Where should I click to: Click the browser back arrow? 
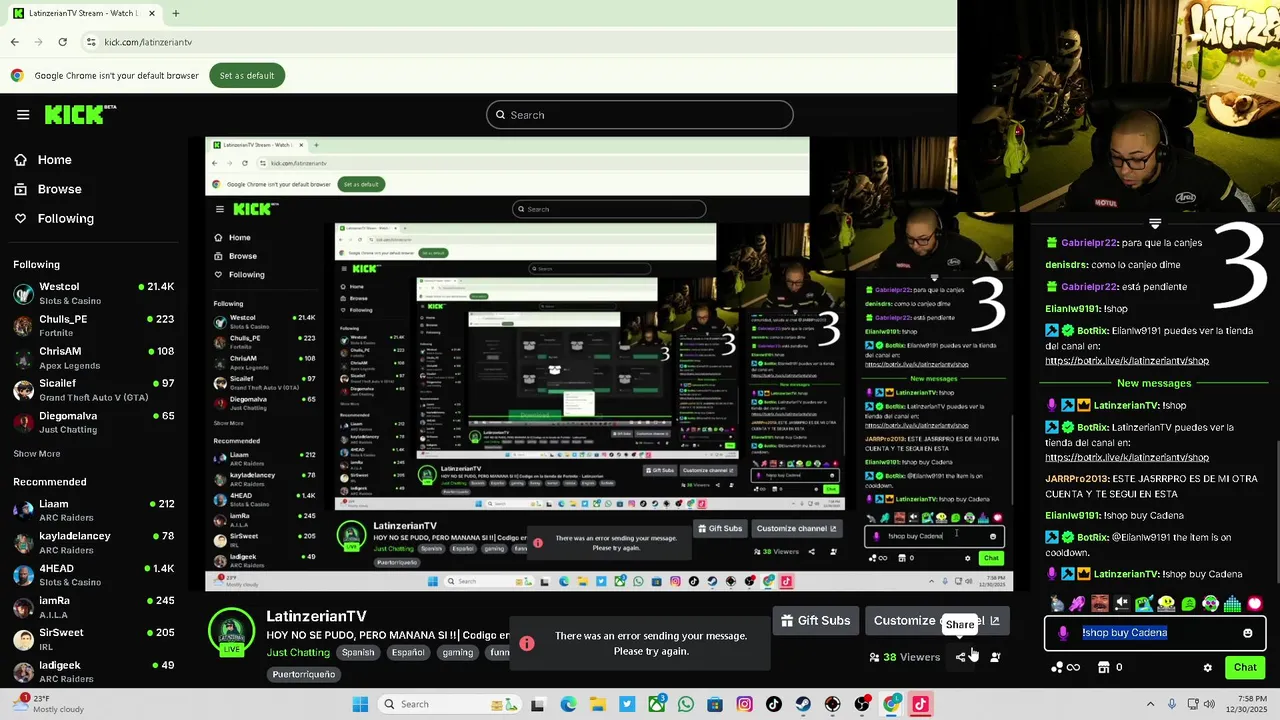coord(15,42)
